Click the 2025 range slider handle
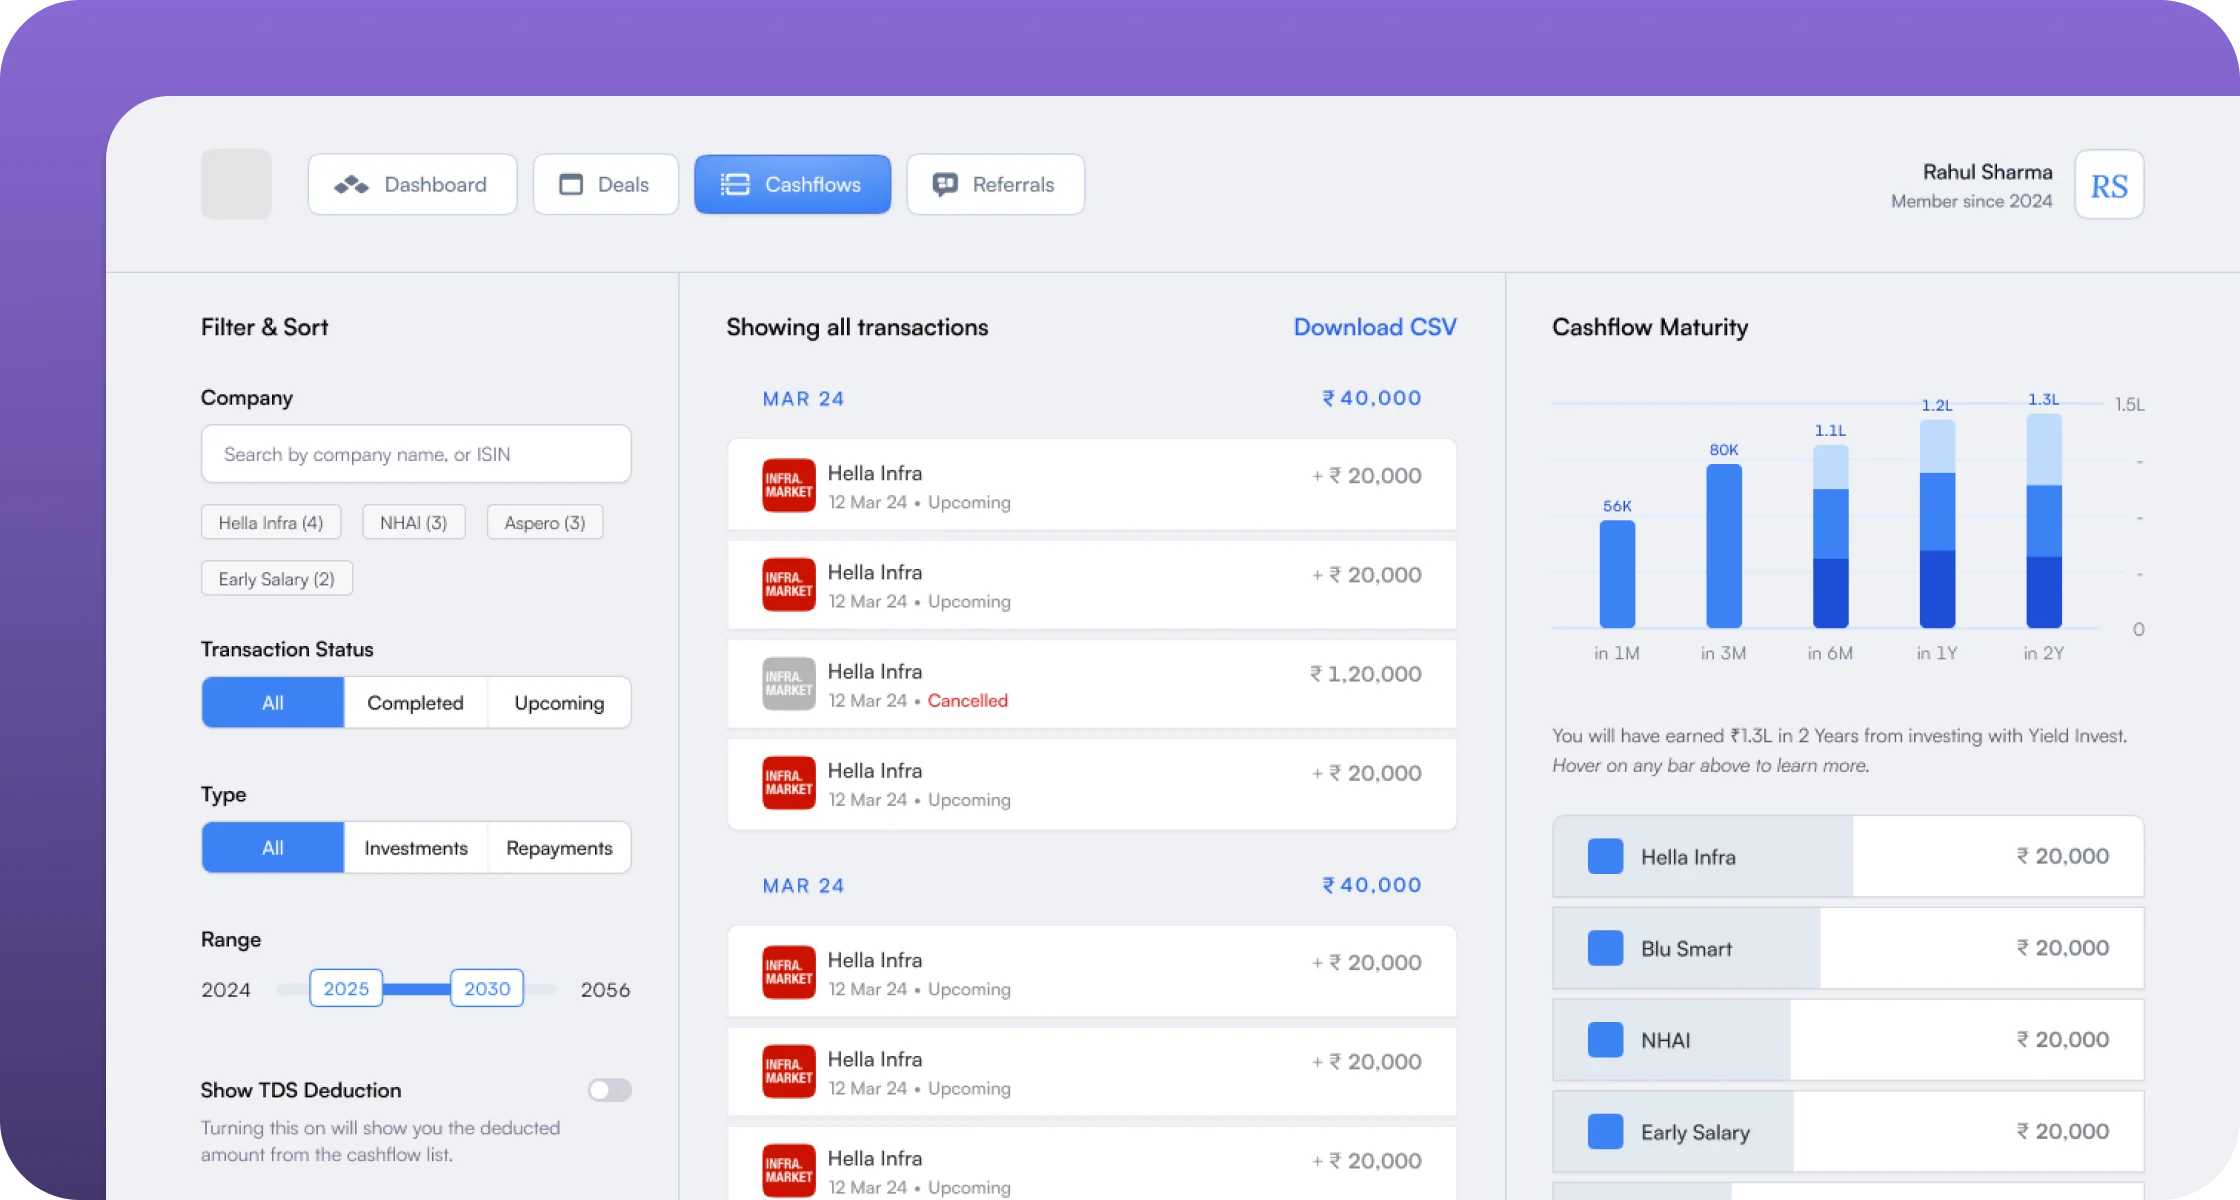The width and height of the screenshot is (2240, 1200). click(346, 988)
